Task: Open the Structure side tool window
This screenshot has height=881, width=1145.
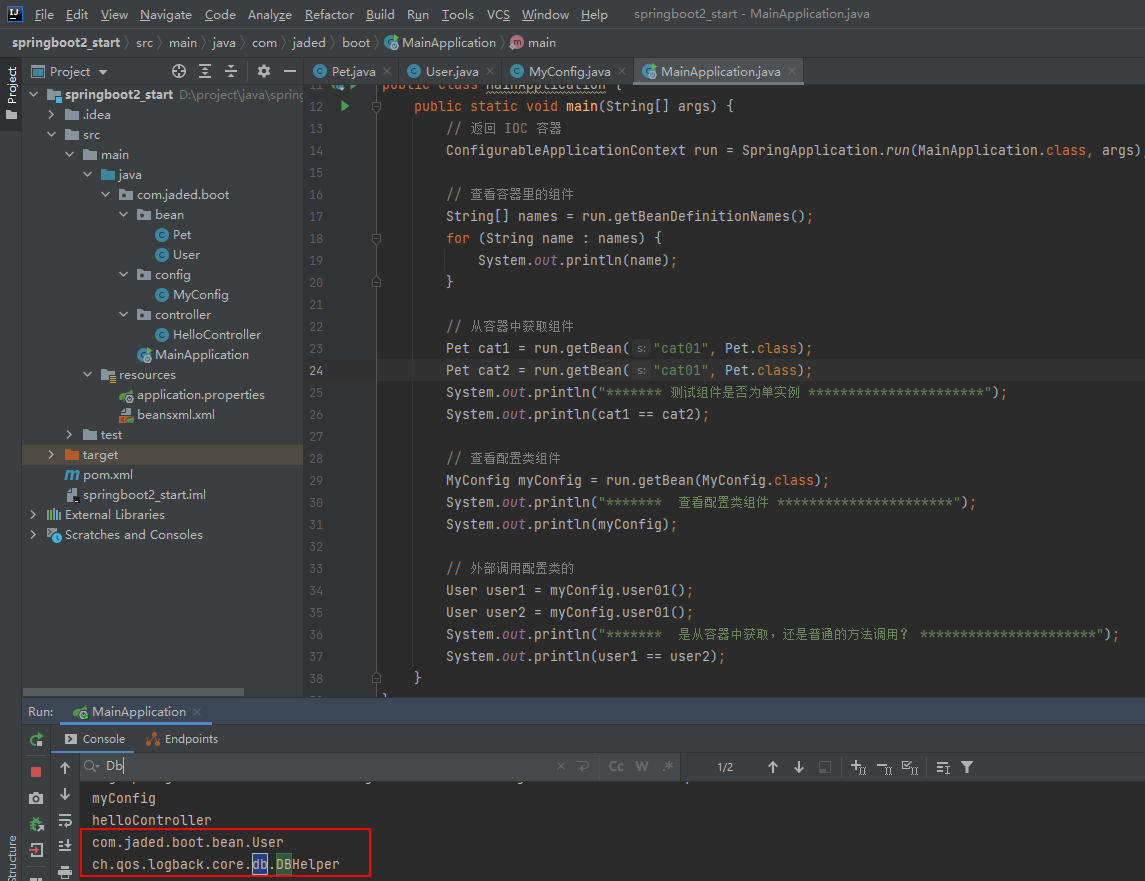Action: [x=12, y=857]
